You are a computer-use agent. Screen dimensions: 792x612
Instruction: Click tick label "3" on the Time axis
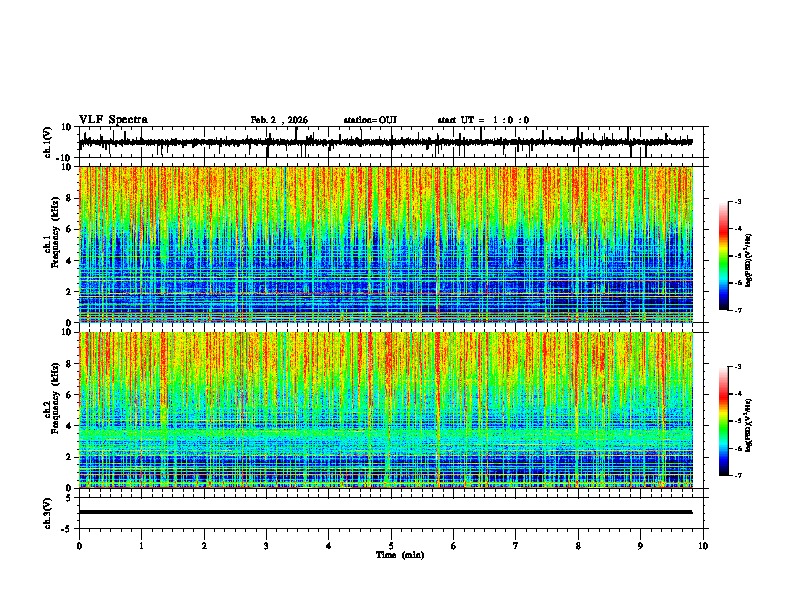tap(266, 546)
